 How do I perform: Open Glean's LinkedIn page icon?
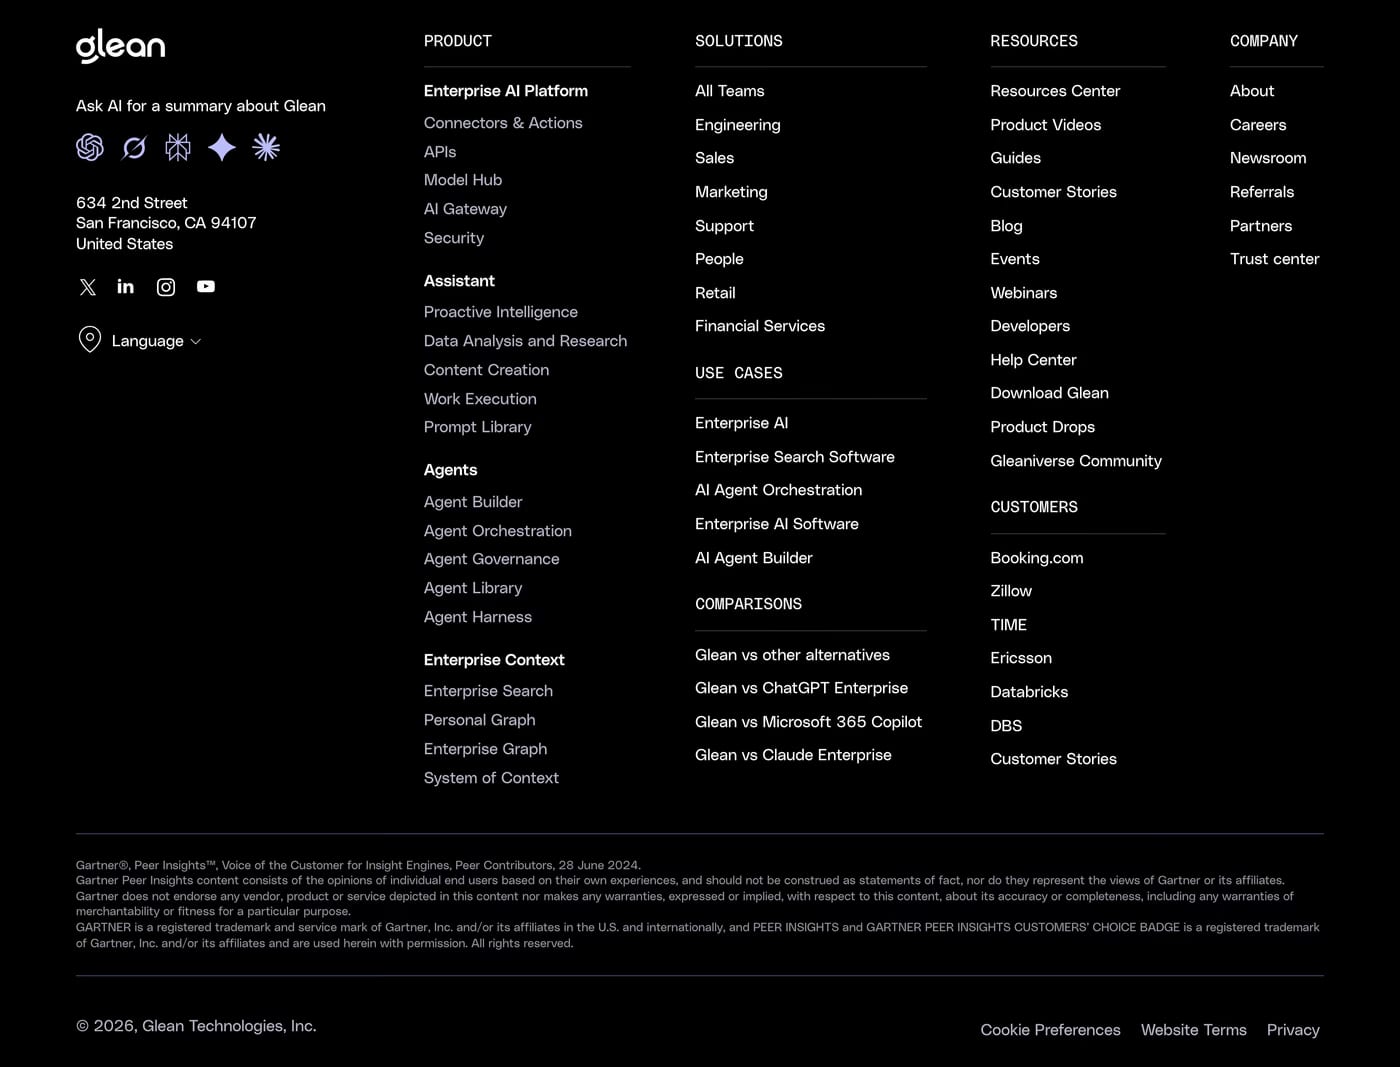click(x=126, y=287)
